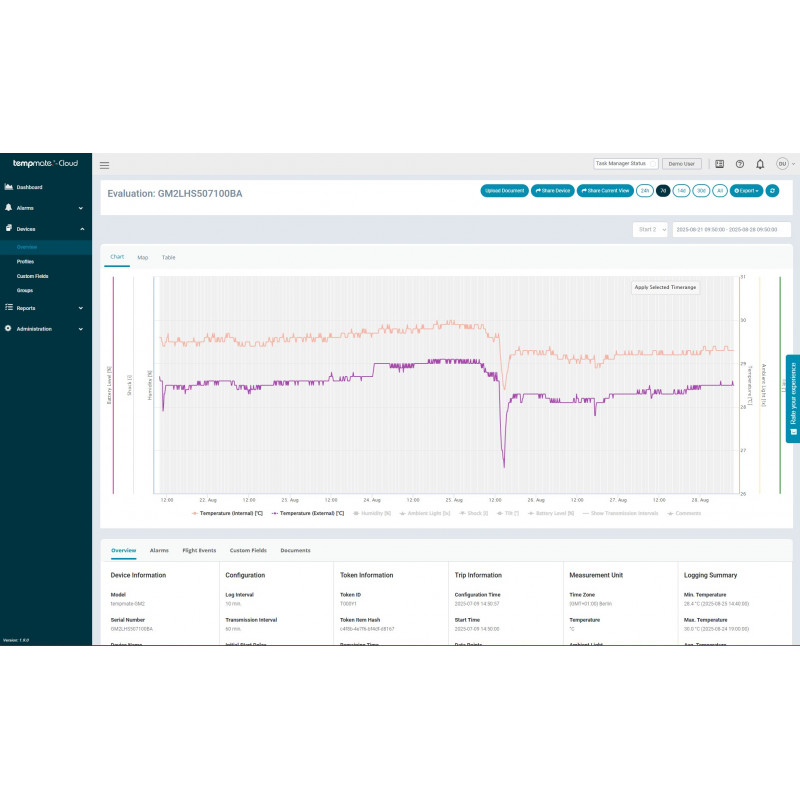Click the hamburger menu icon
The height and width of the screenshot is (800, 800).
coord(105,165)
